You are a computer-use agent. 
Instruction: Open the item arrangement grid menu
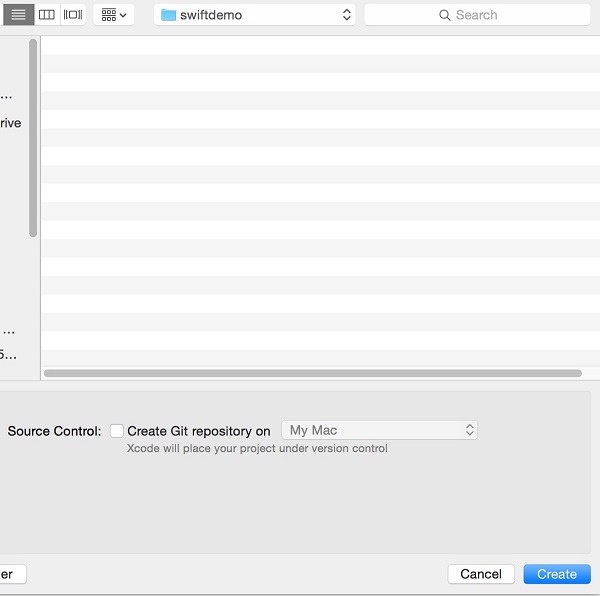[x=114, y=15]
